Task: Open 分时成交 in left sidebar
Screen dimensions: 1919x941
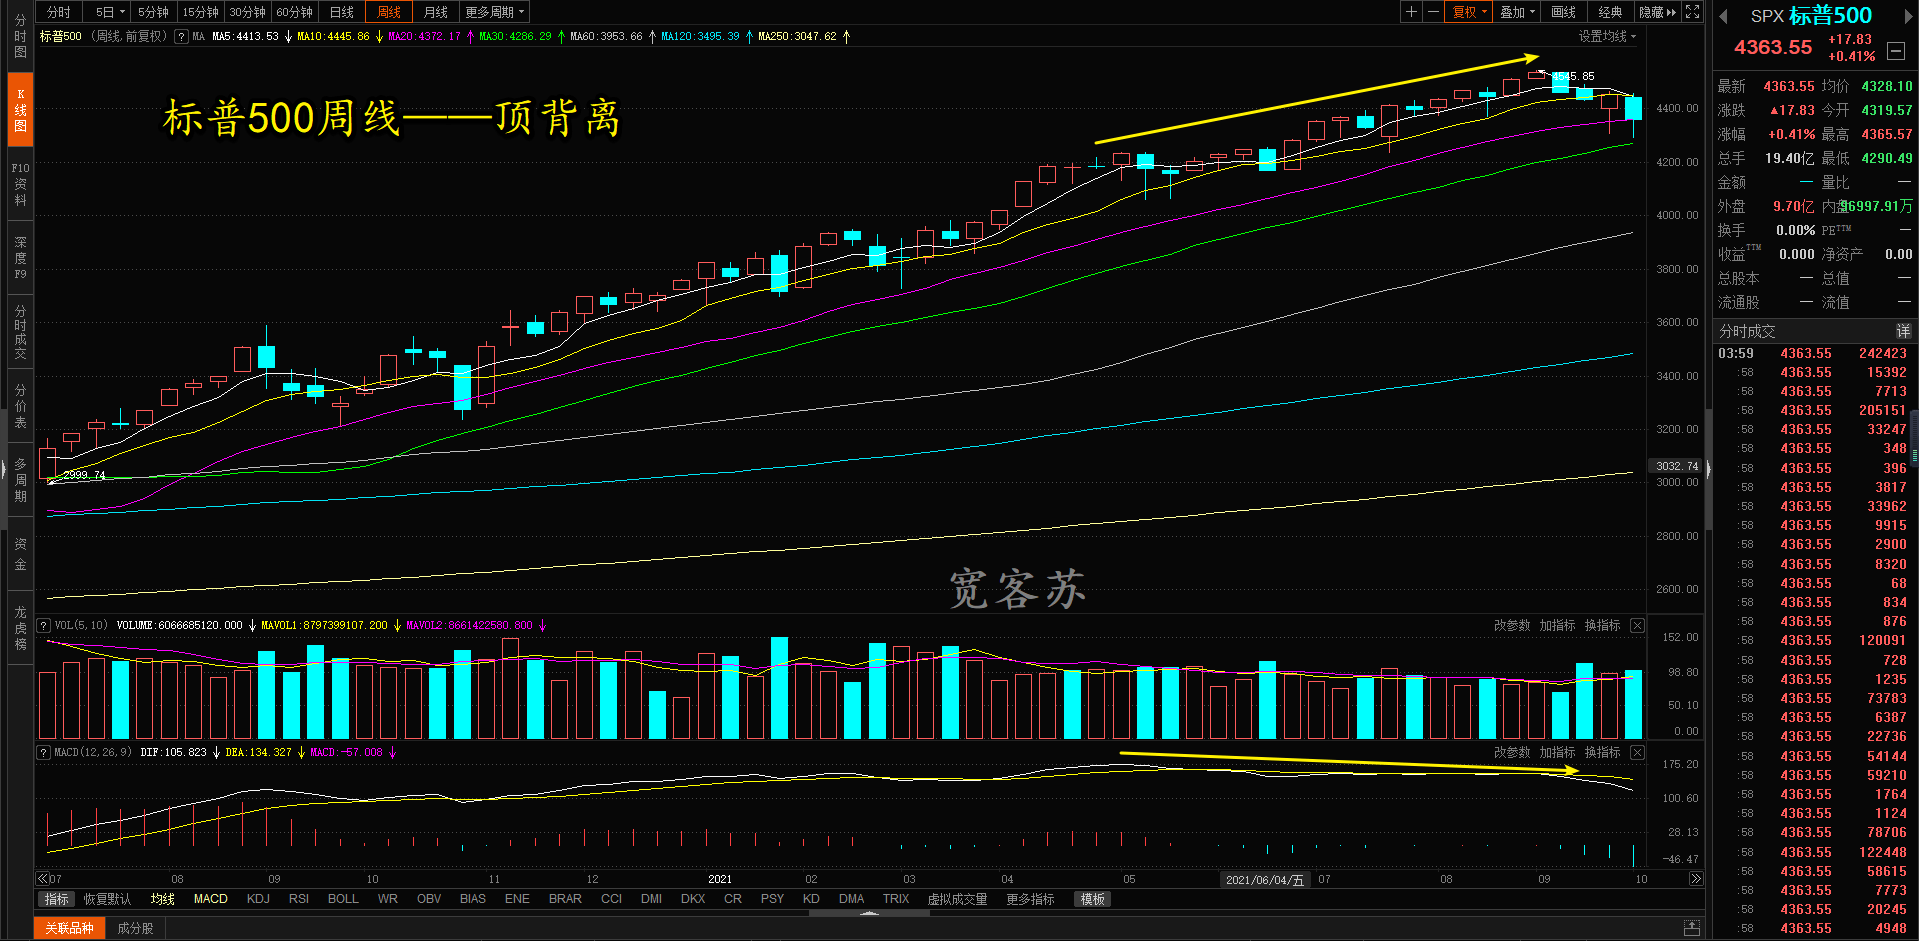Action: (20, 333)
